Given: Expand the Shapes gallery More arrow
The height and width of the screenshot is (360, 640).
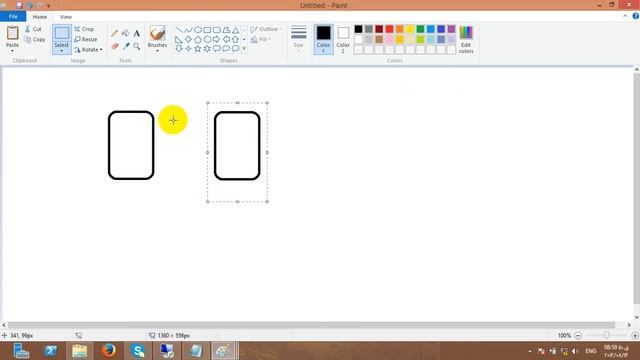Looking at the screenshot, I should coord(244,49).
